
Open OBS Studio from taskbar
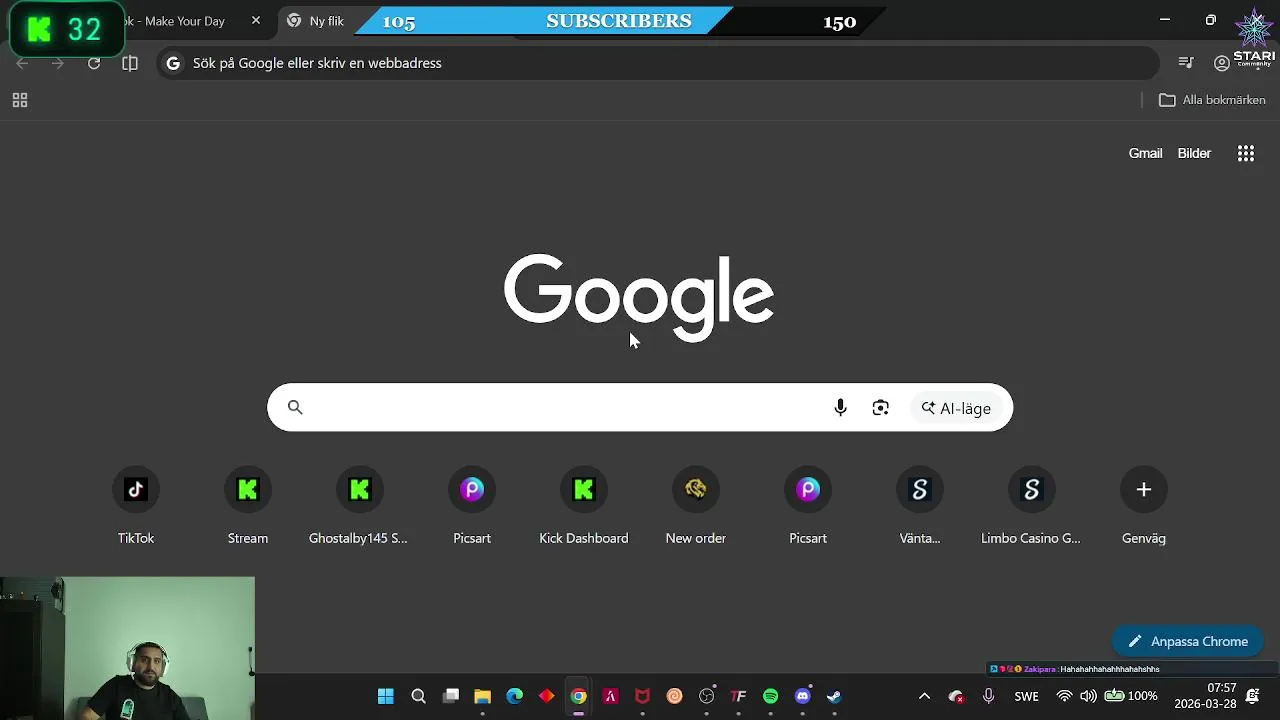click(x=707, y=696)
